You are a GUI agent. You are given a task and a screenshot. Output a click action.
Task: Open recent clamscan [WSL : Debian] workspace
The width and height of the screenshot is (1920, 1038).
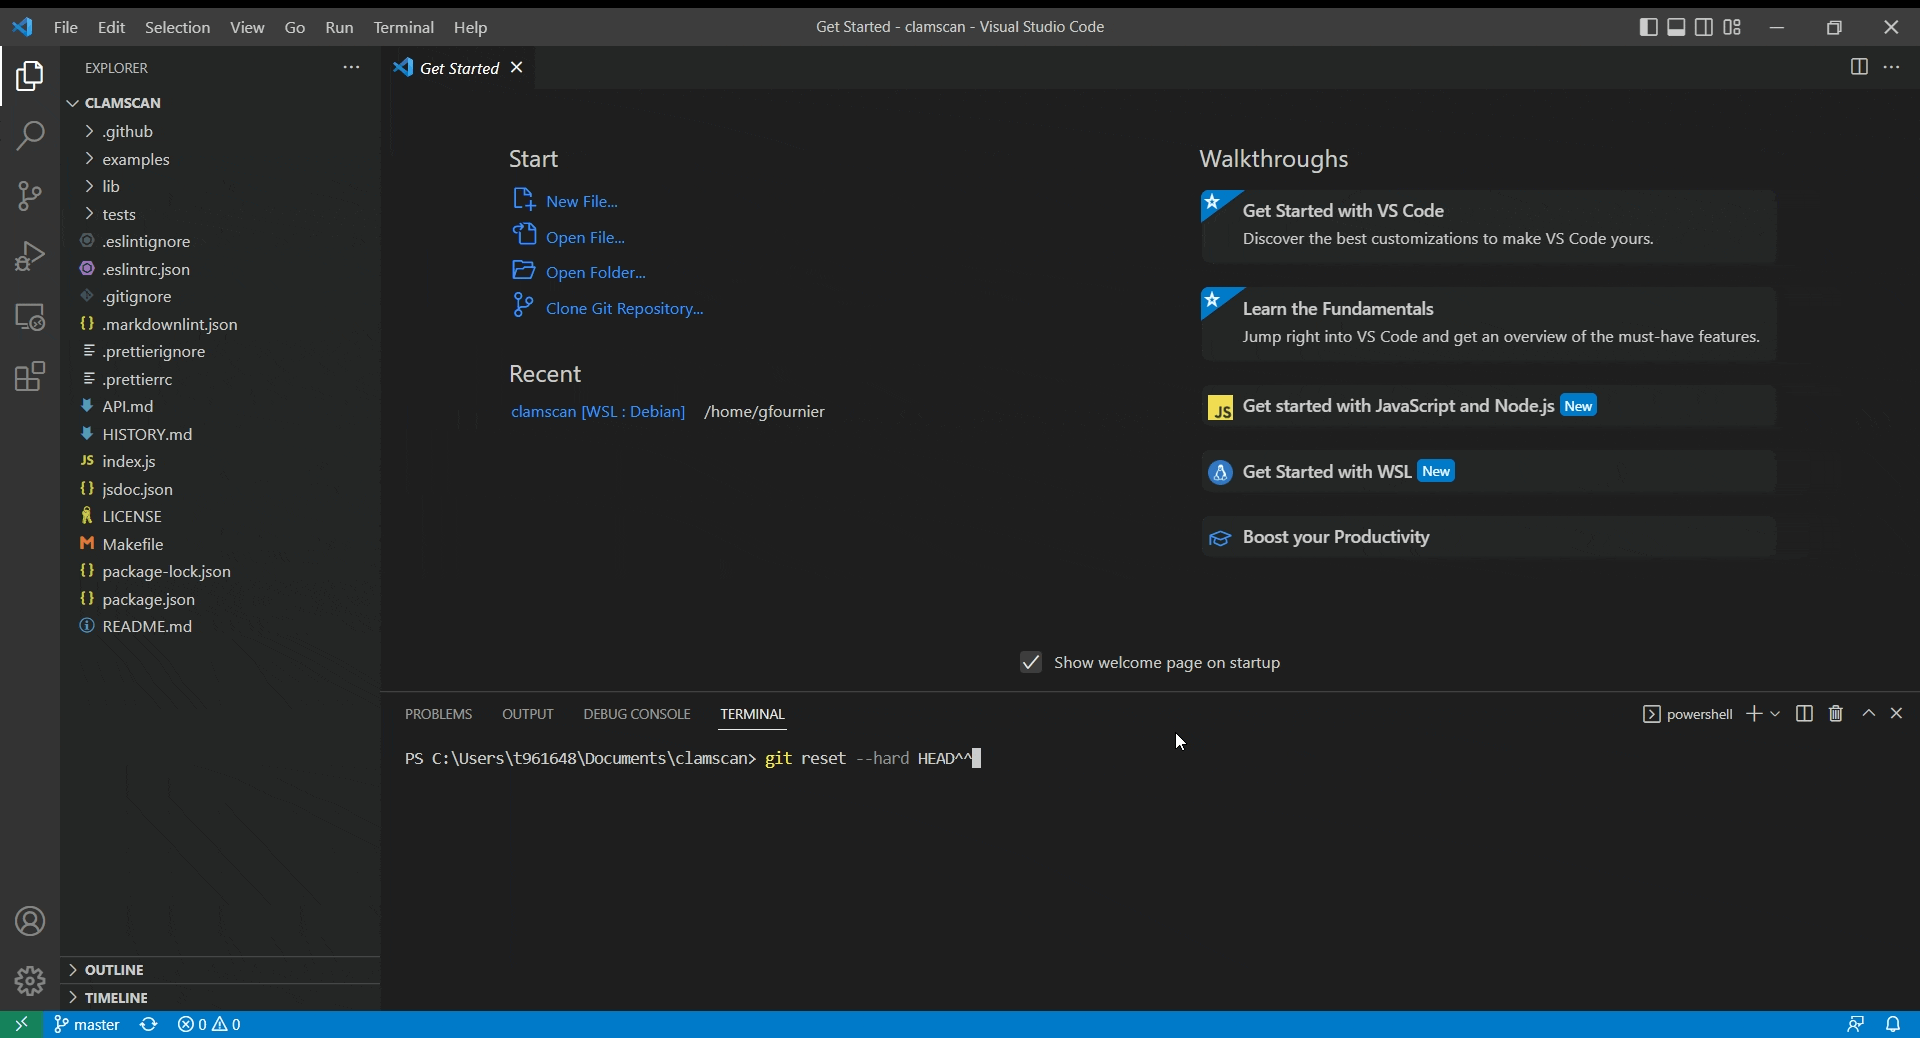(598, 411)
